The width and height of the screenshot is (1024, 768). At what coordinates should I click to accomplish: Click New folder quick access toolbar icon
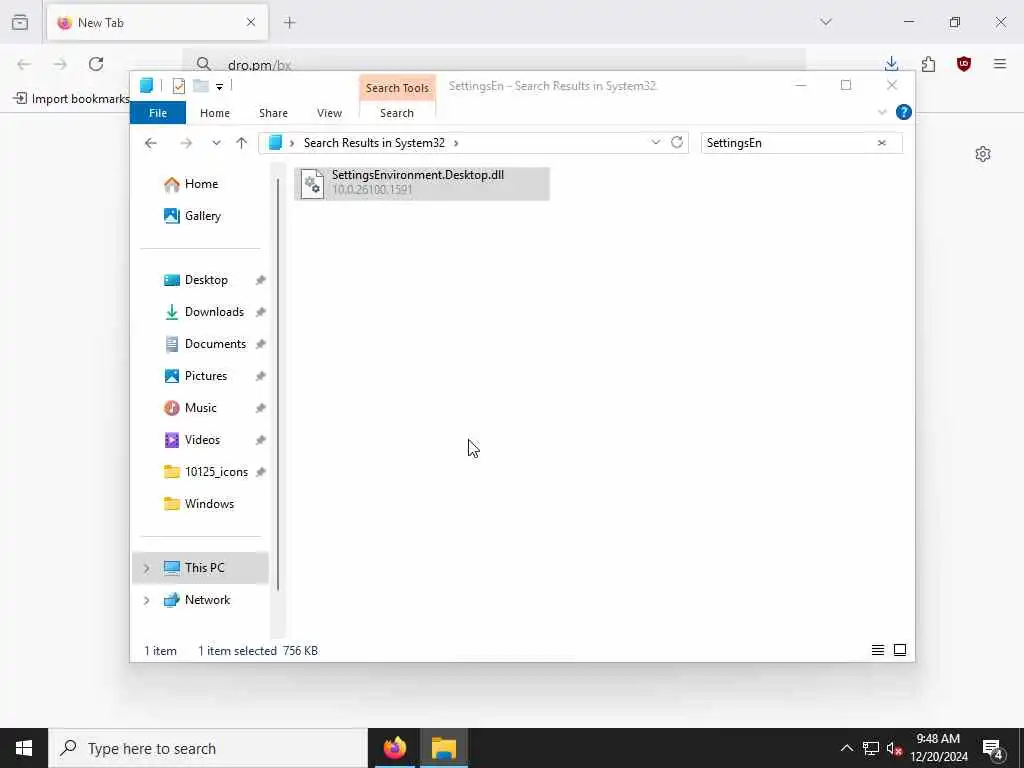200,86
